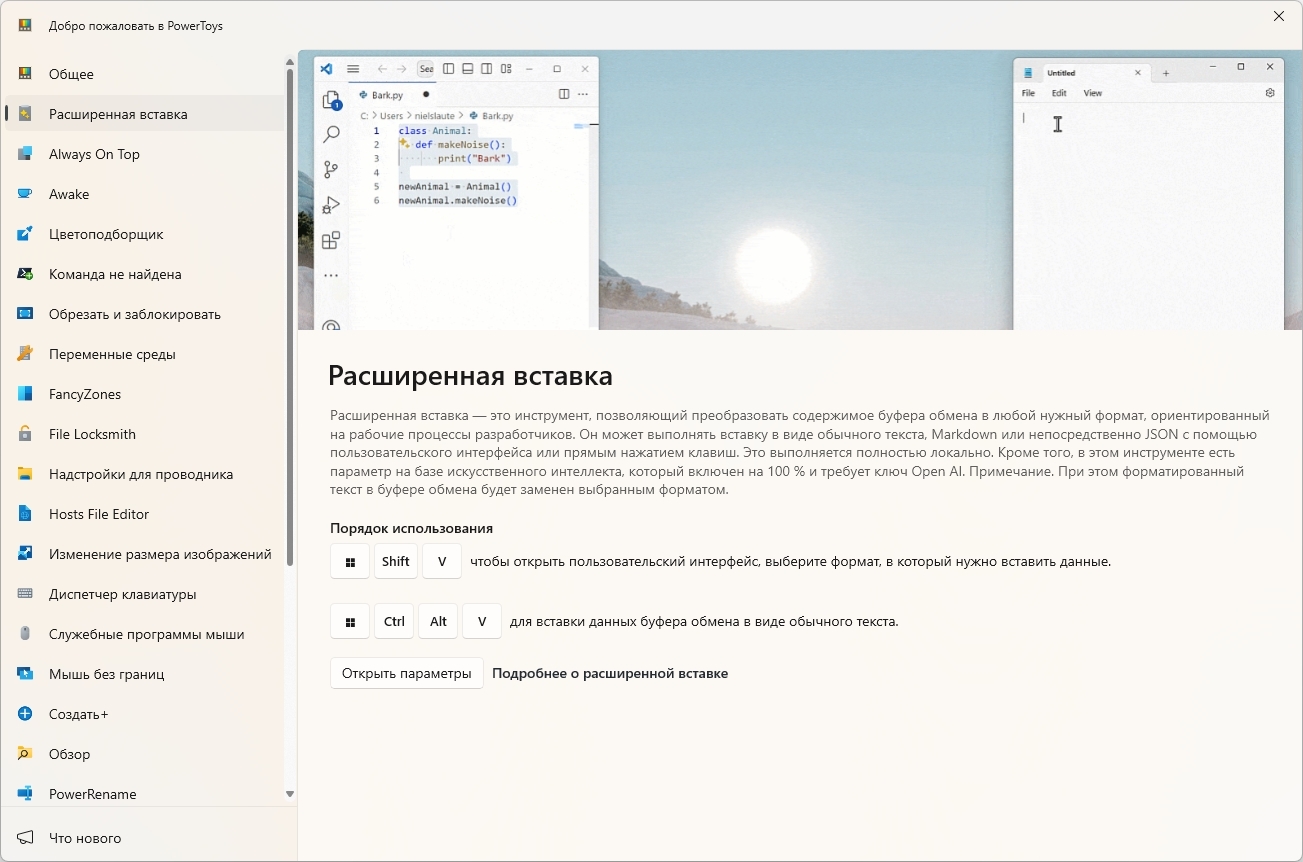This screenshot has width=1303, height=862.
Task: Open the File Locksmith page
Action: pos(145,434)
